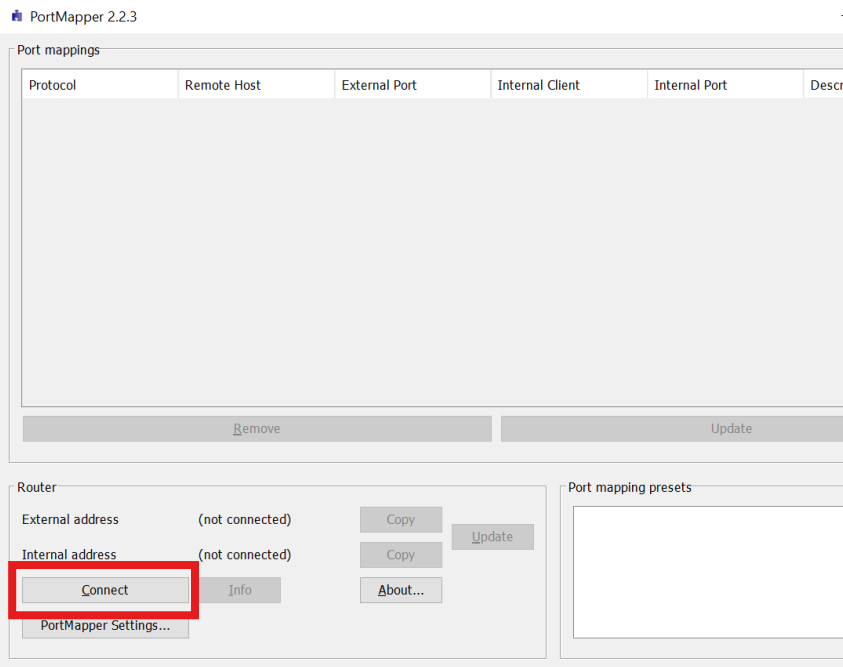This screenshot has width=843, height=667.
Task: Click the disabled Info button
Action: coord(240,590)
